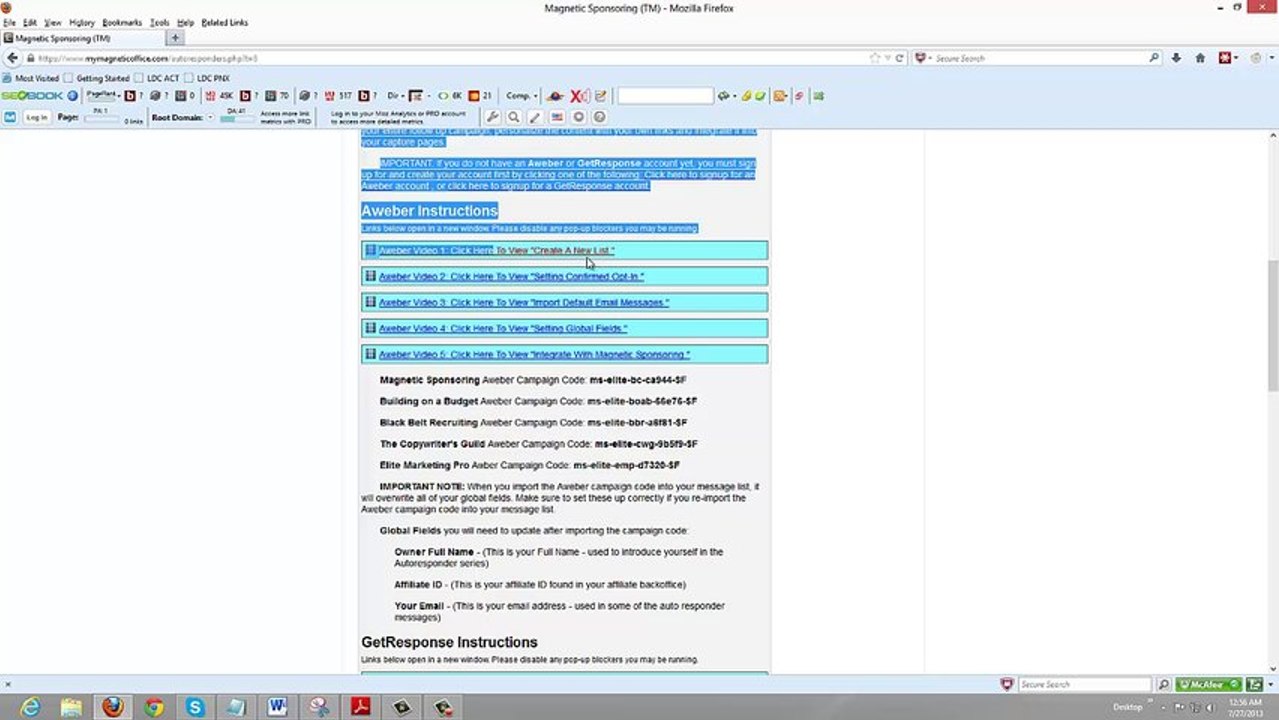
Task: Click the Log In button in Moz toolbar
Action: [36, 117]
